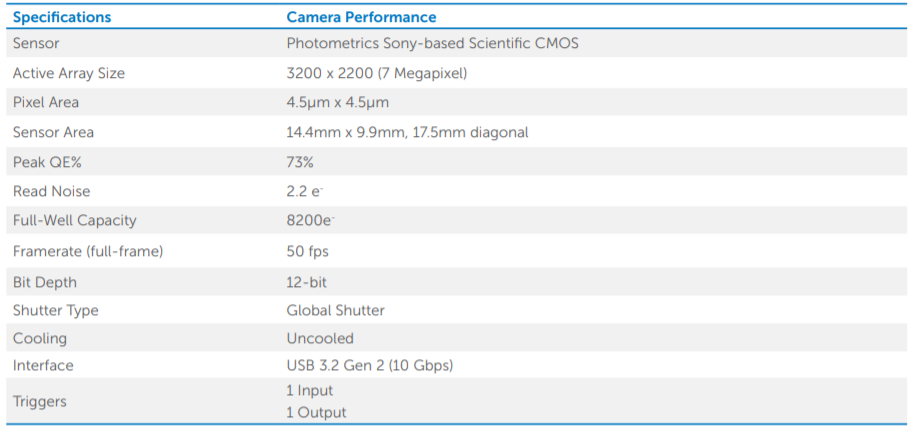Click the Uncooled cooling value
913x432 pixels.
click(x=320, y=338)
